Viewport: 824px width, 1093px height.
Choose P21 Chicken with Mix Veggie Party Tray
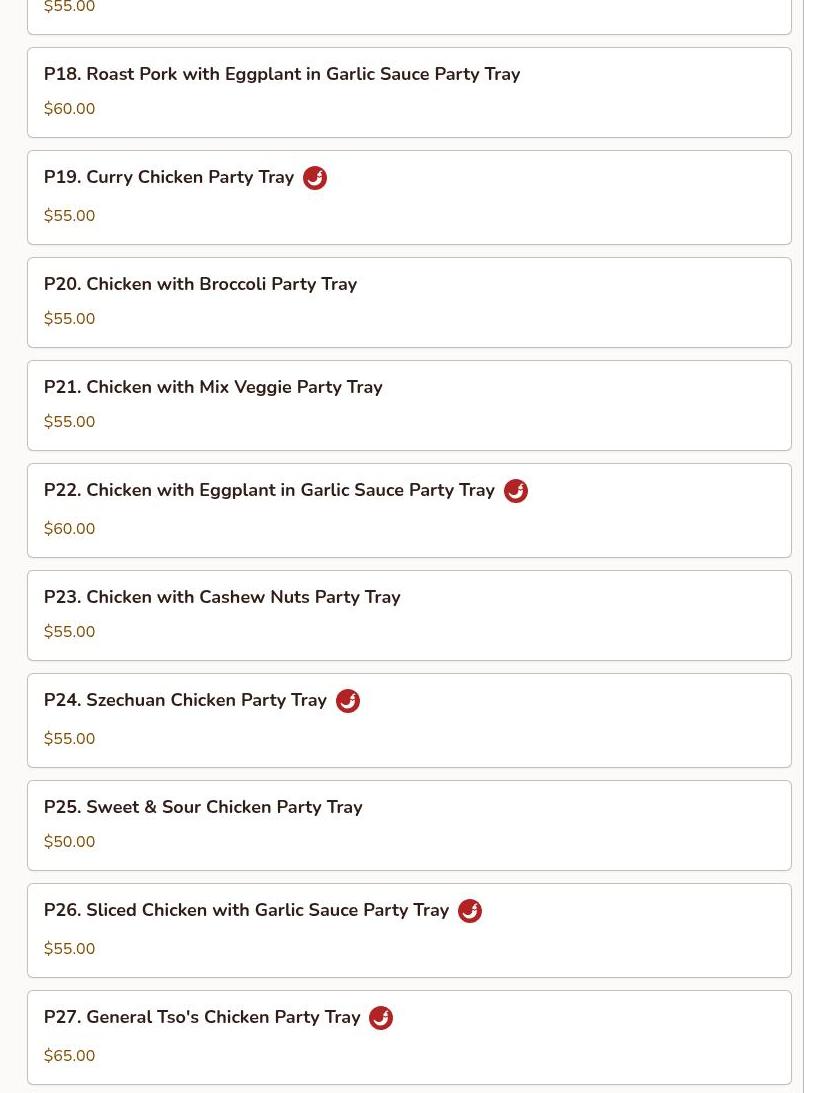pos(409,406)
